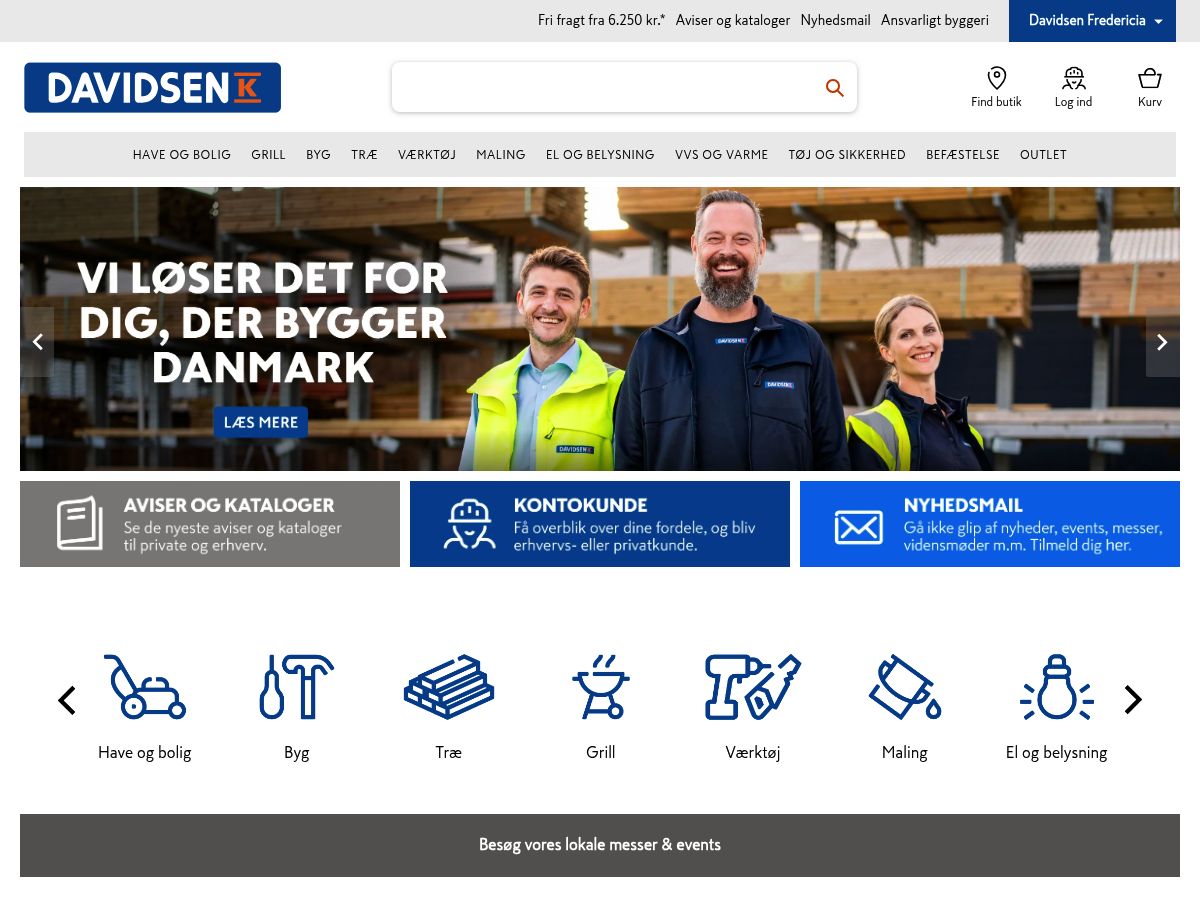Image resolution: width=1200 pixels, height=900 pixels.
Task: Click the Log ind user icon
Action: pyautogui.click(x=1074, y=78)
